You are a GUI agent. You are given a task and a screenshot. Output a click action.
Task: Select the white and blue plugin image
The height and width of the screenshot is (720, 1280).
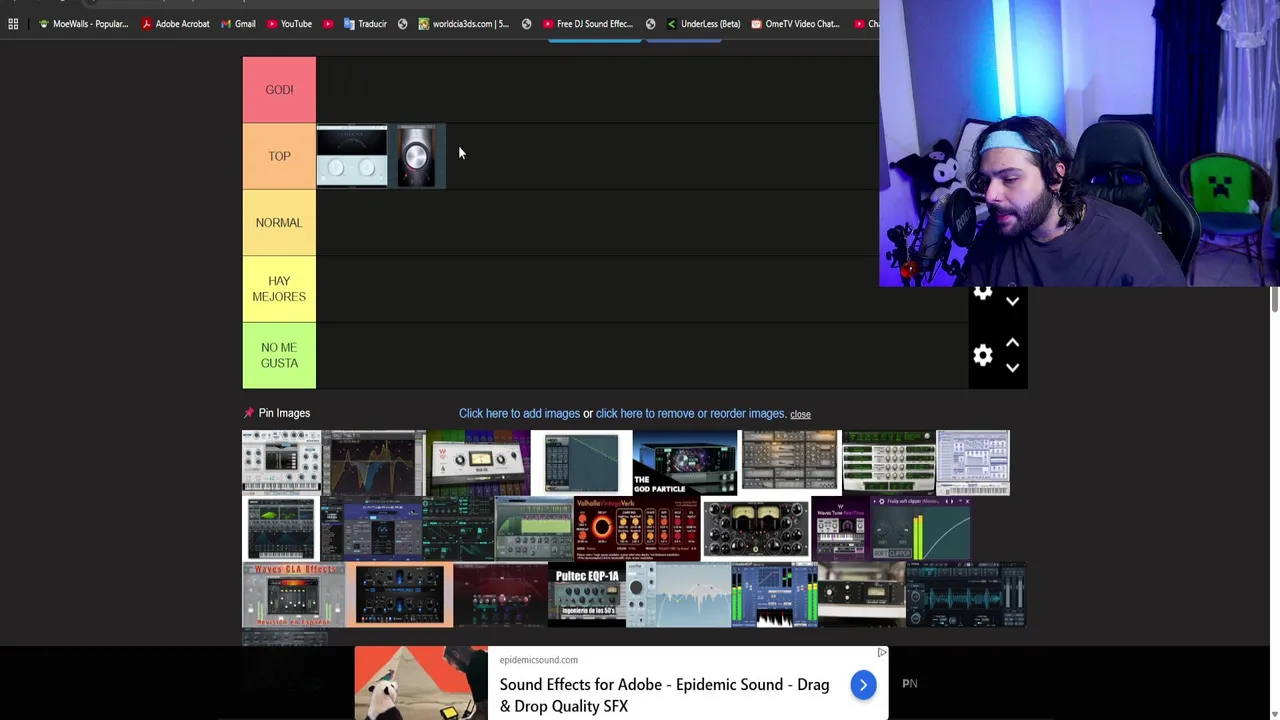point(973,463)
